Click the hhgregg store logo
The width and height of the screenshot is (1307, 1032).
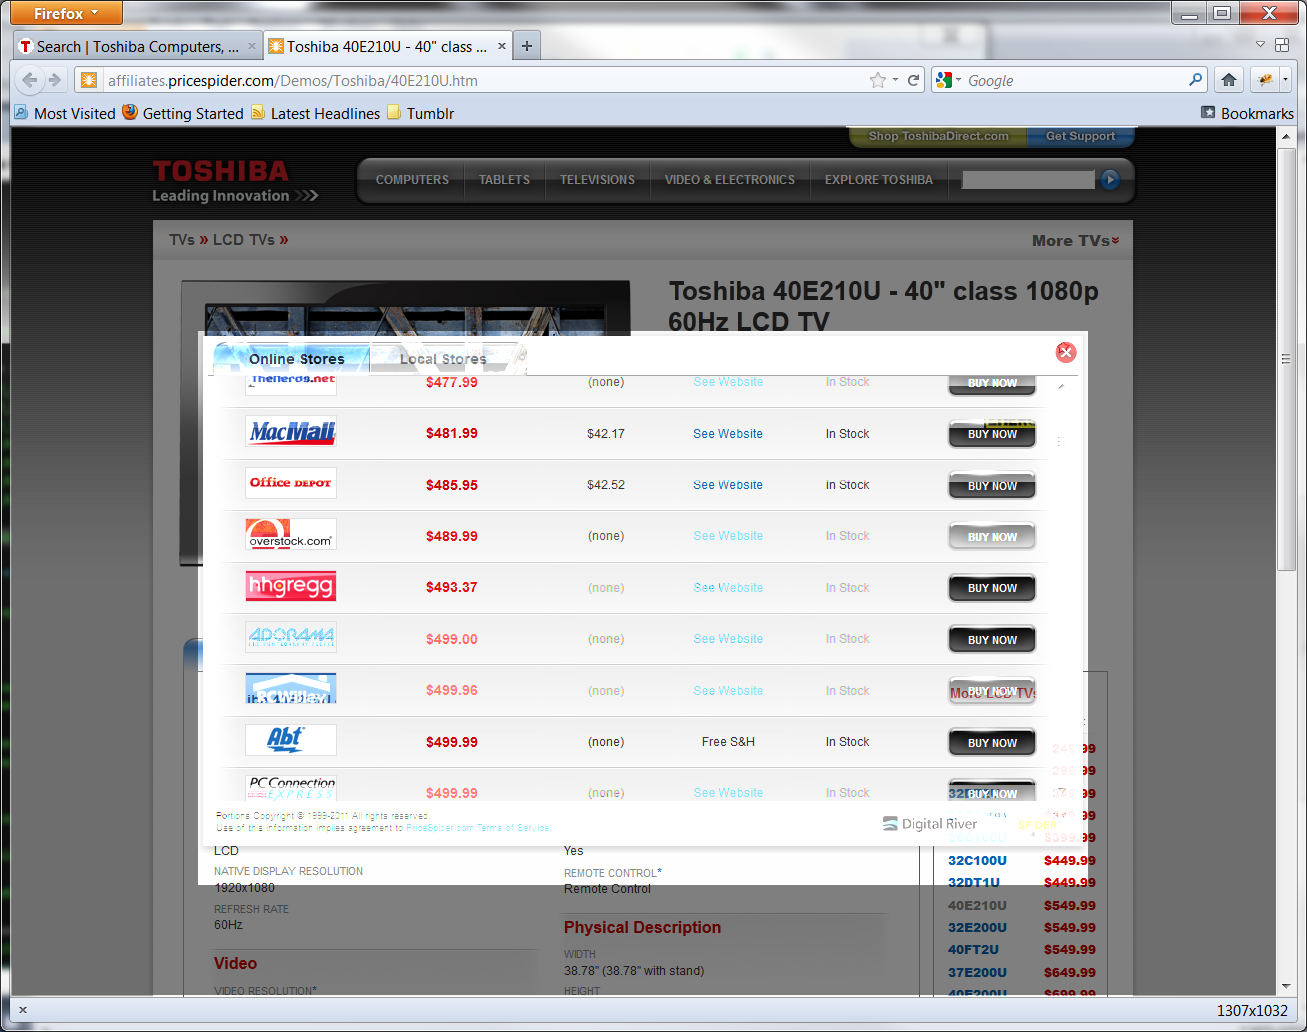[291, 586]
